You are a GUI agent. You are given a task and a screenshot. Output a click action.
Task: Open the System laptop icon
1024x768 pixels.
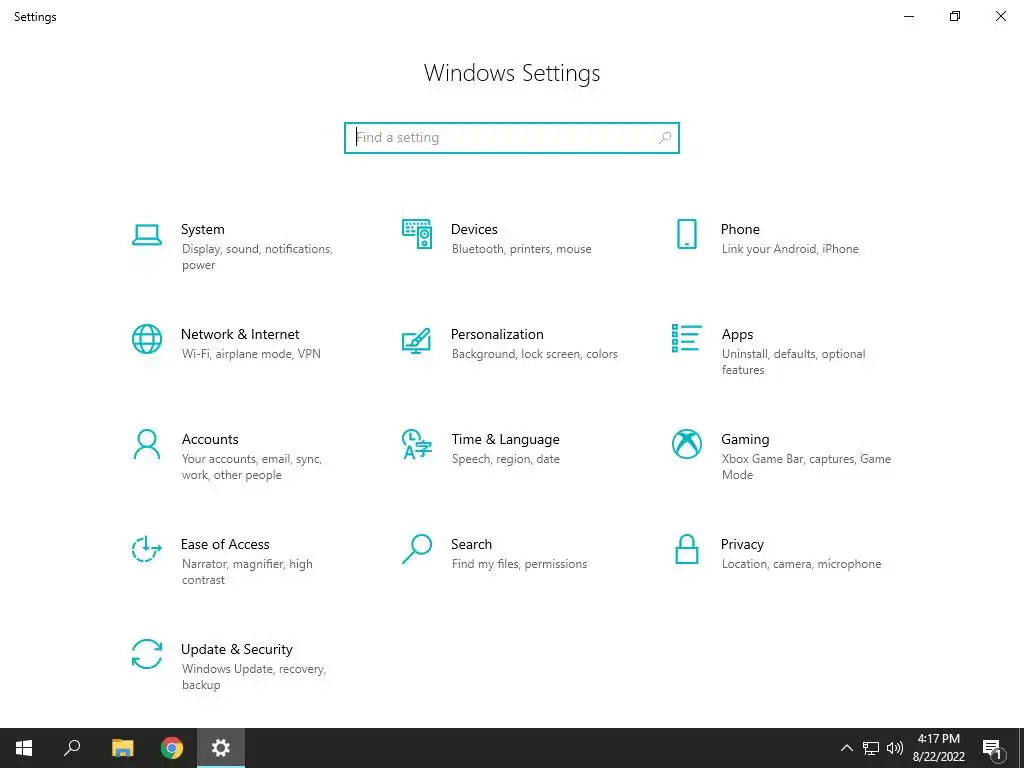[146, 235]
